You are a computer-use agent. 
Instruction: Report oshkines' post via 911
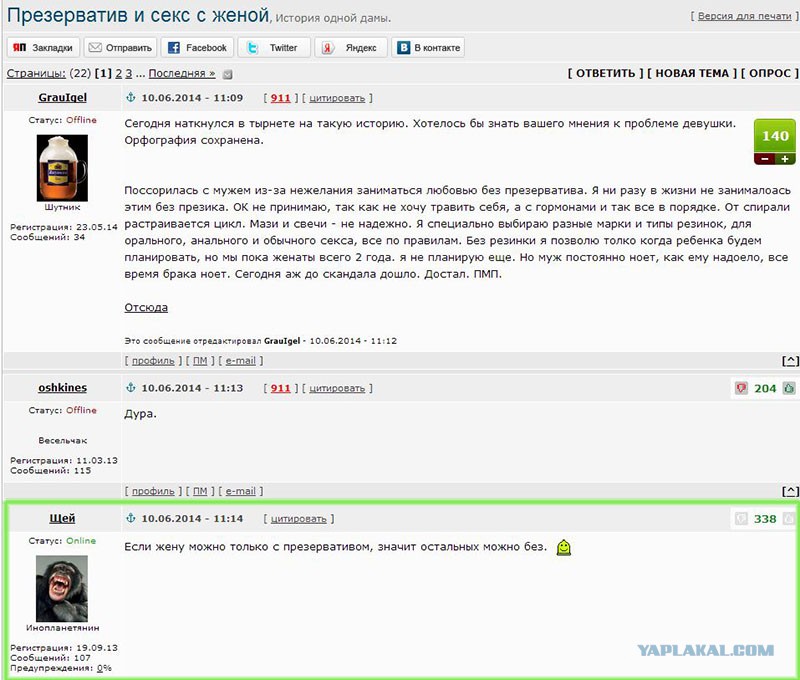(x=280, y=388)
